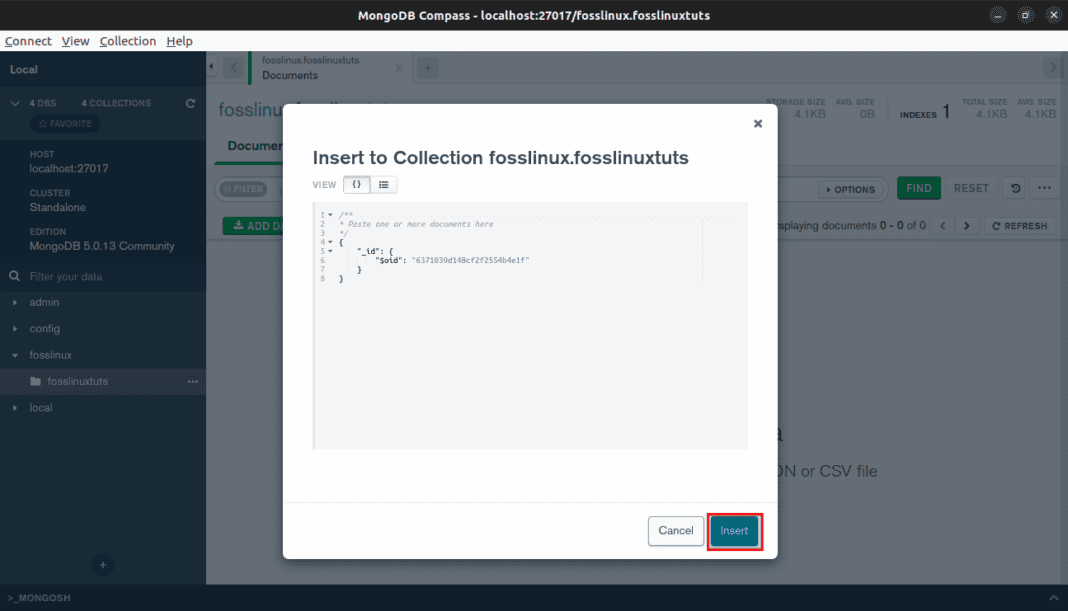Click the query history clock icon
The image size is (1068, 611).
coord(1012,188)
